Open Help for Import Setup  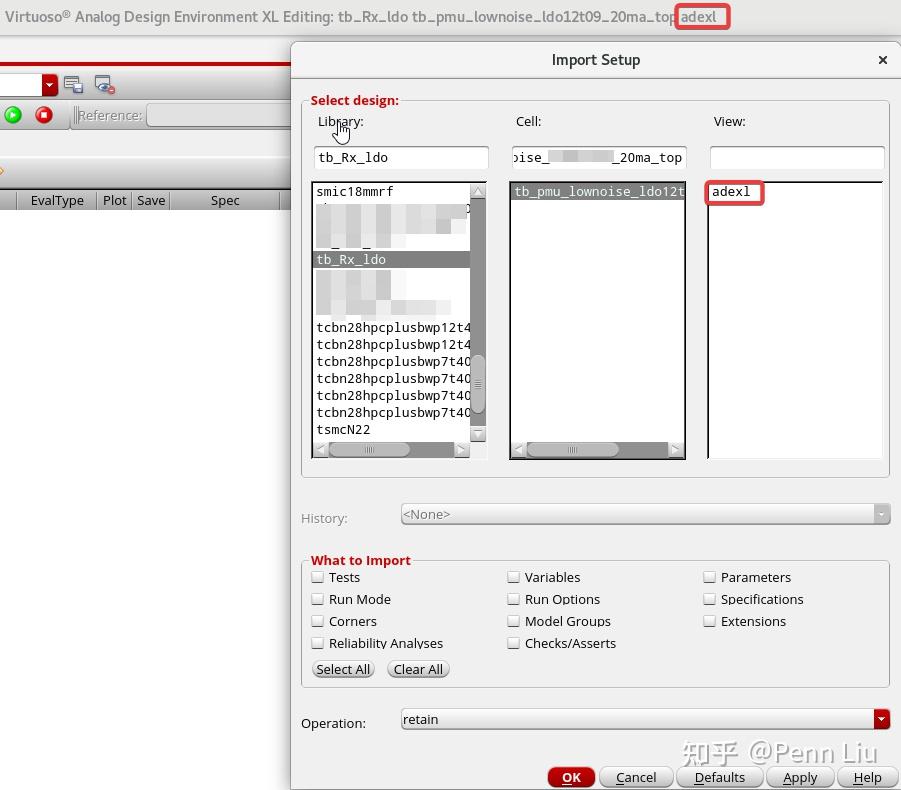click(867, 777)
